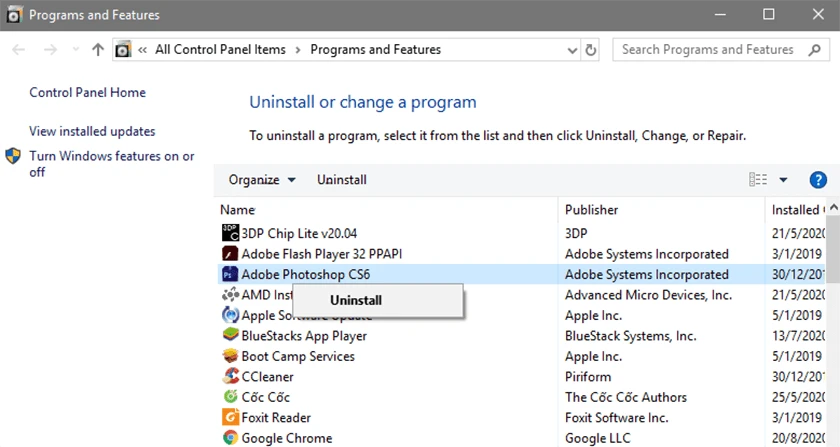Choose Uninstall from the context menu
The width and height of the screenshot is (840, 447).
click(378, 300)
